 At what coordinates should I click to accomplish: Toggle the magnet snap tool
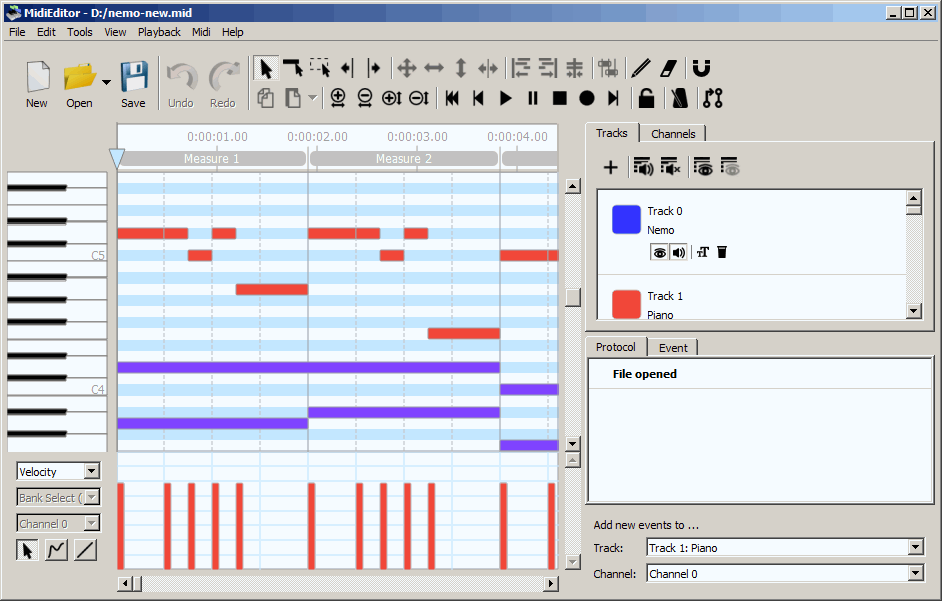[x=701, y=69]
